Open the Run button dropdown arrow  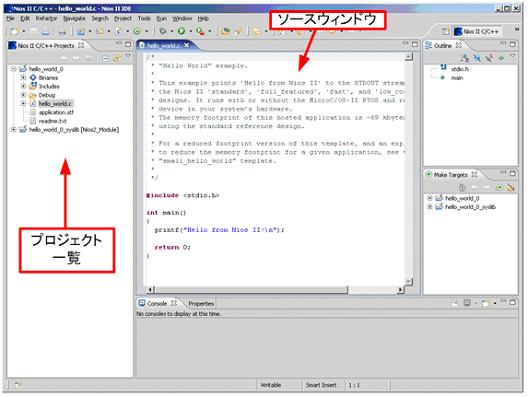[x=190, y=31]
